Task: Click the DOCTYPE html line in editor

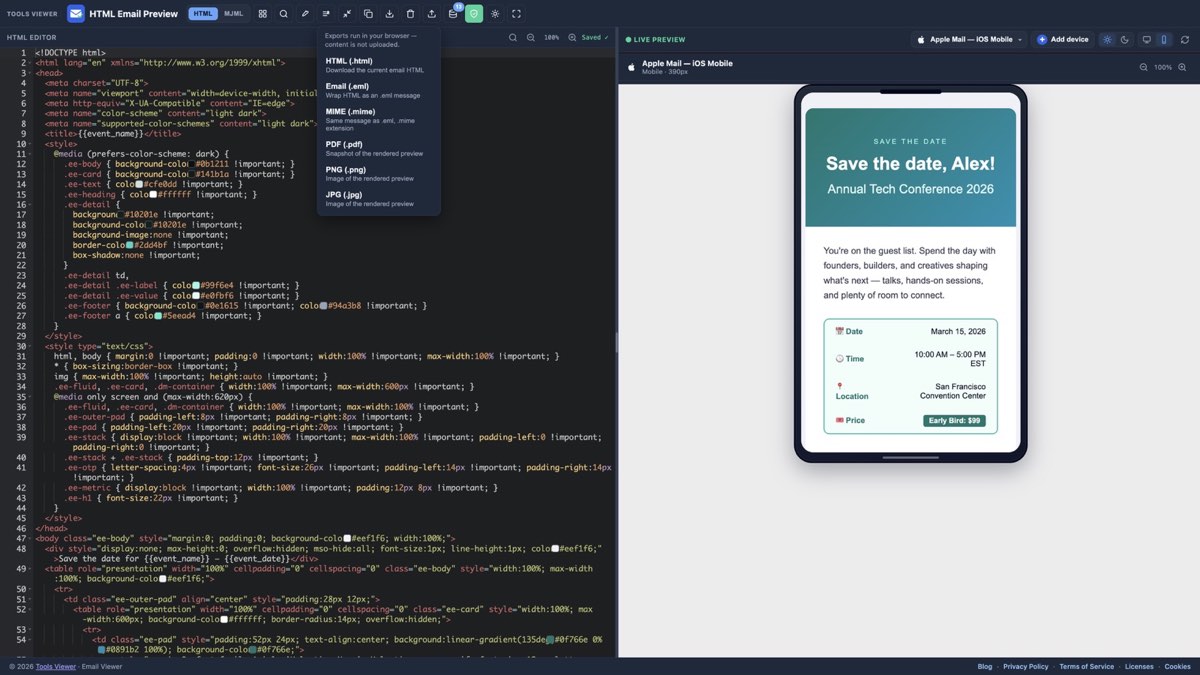Action: point(70,52)
